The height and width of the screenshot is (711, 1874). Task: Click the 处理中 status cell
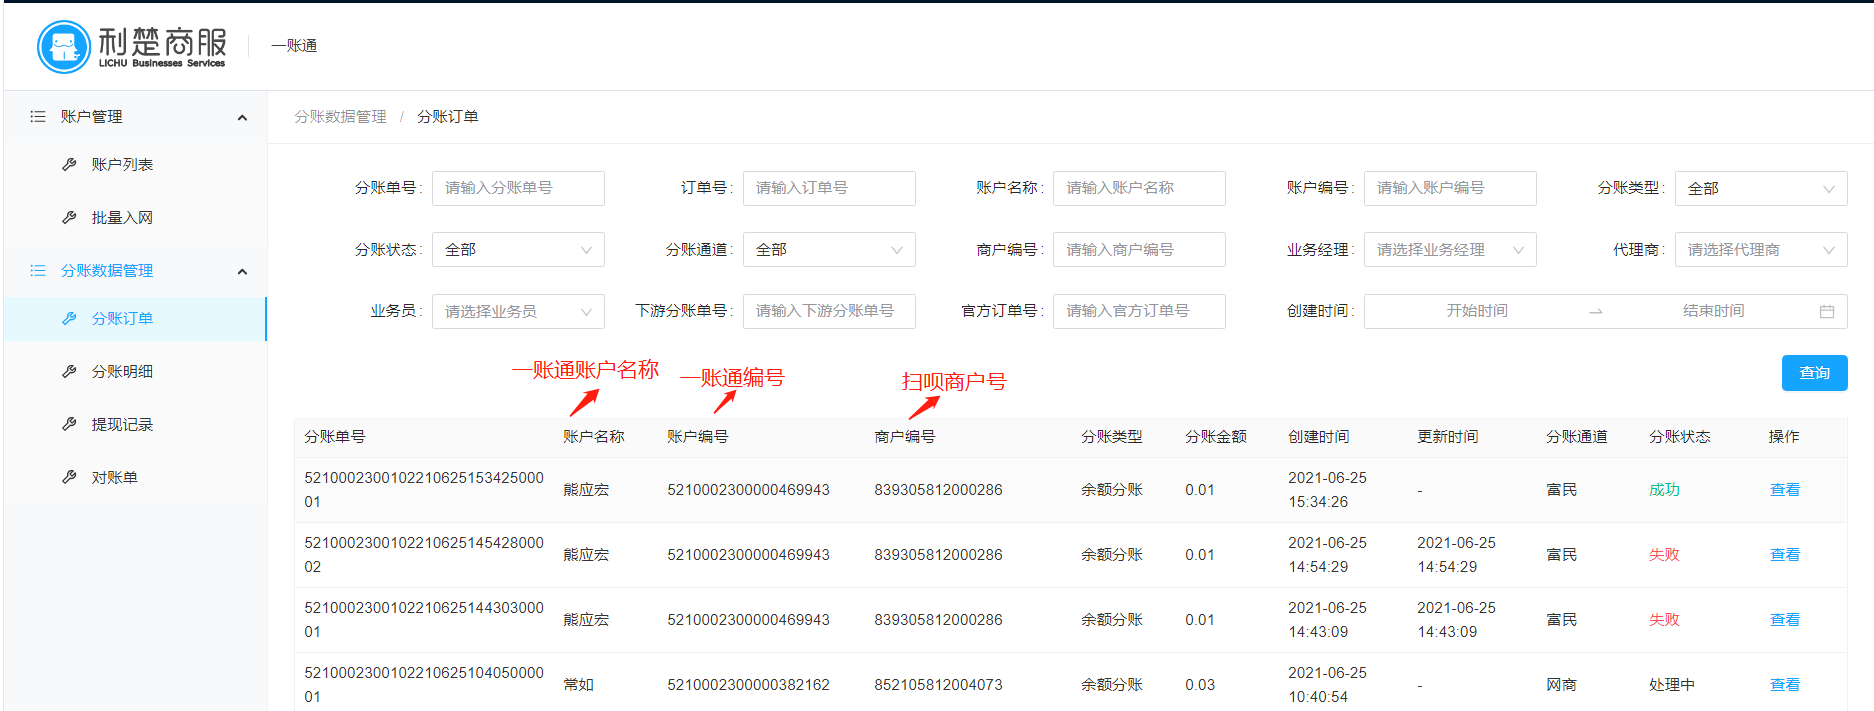pyautogui.click(x=1672, y=685)
